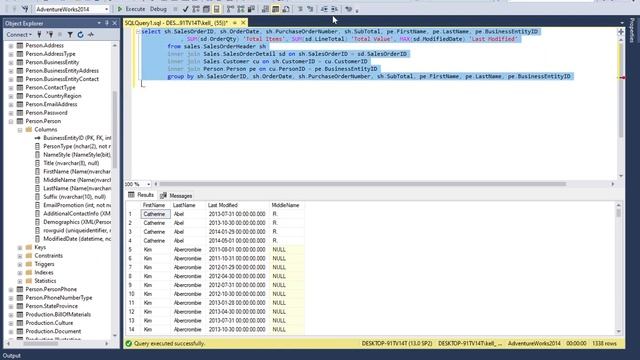Screen dimensions: 640x360
Task: Toggle IntelliSense Enabled toolbar icon
Action: pos(216,9)
